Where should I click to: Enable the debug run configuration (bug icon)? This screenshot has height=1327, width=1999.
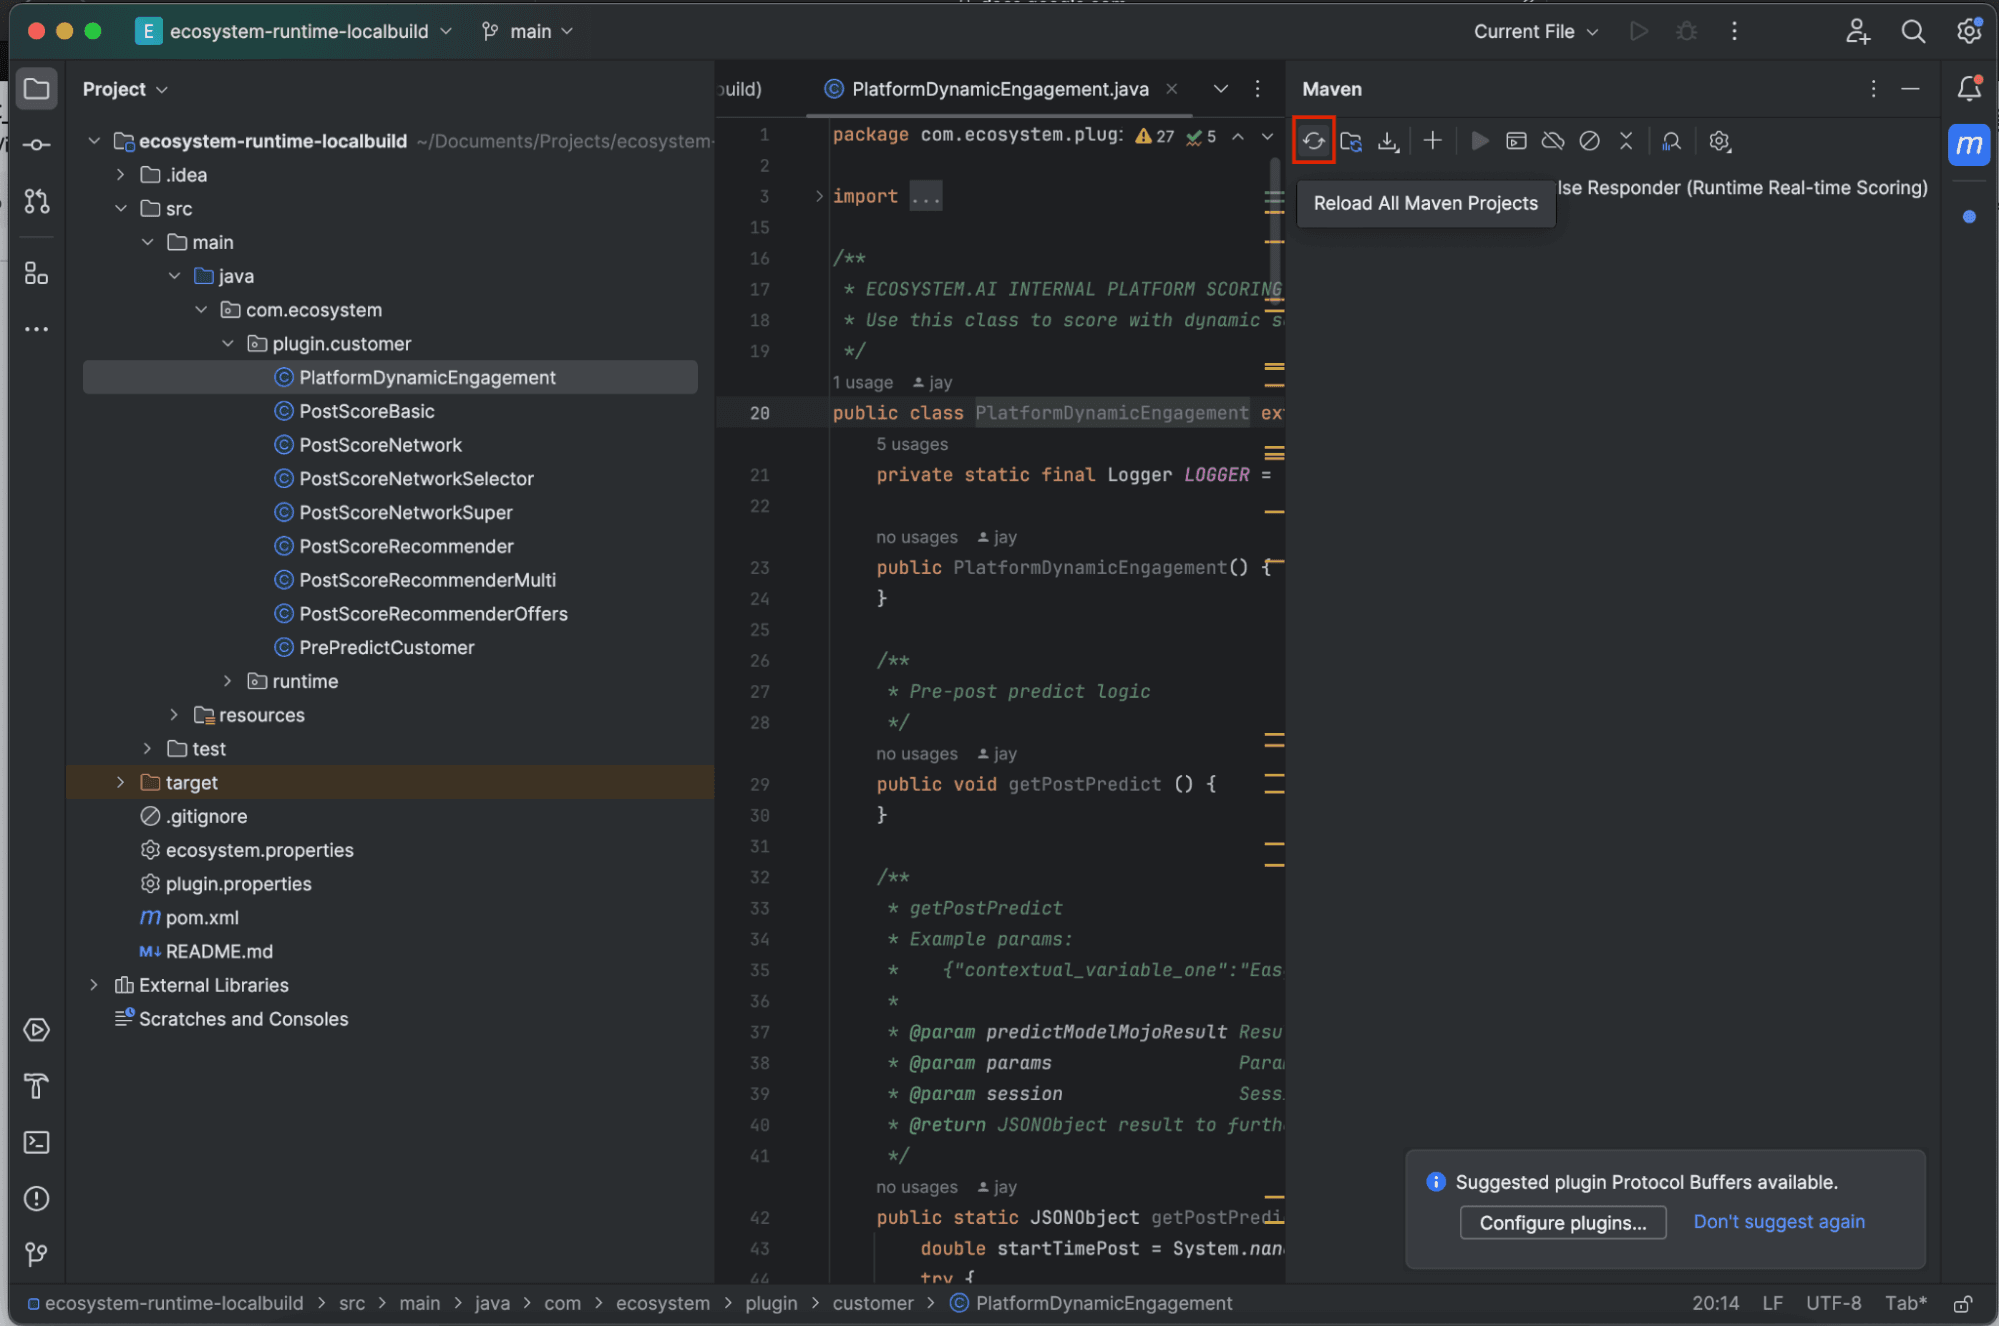tap(1686, 31)
